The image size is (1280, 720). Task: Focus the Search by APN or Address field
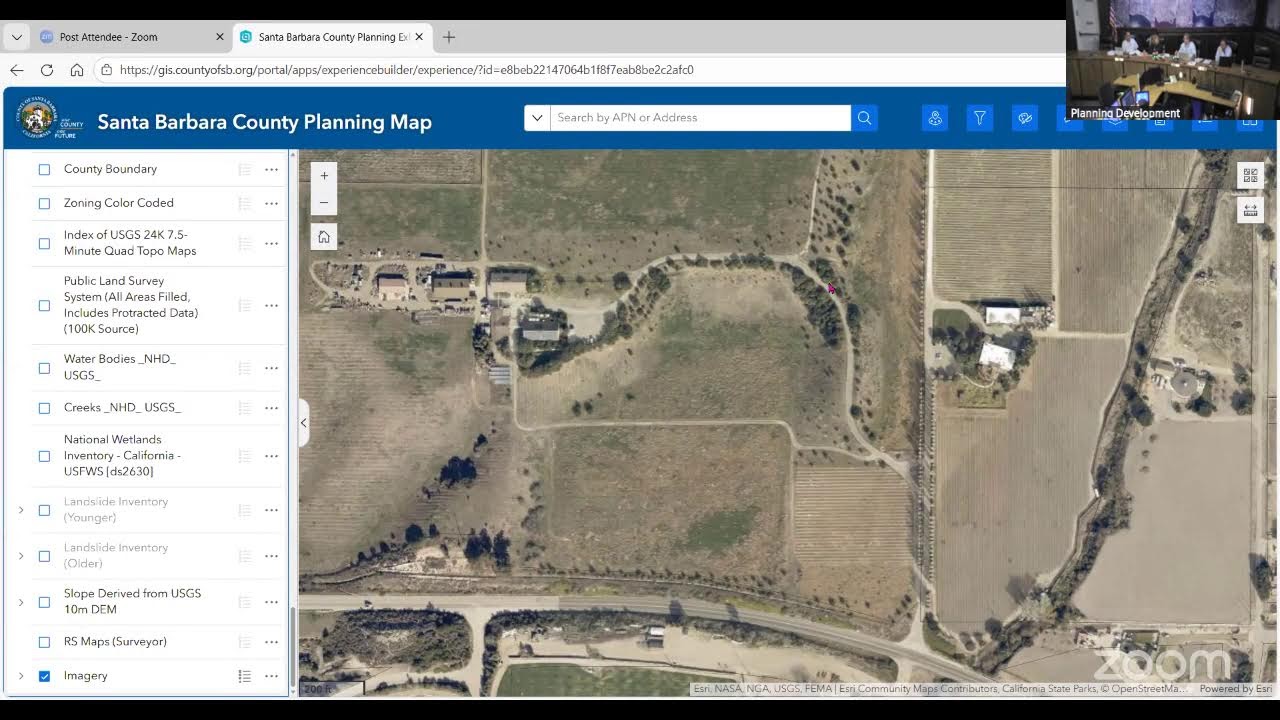tap(700, 118)
